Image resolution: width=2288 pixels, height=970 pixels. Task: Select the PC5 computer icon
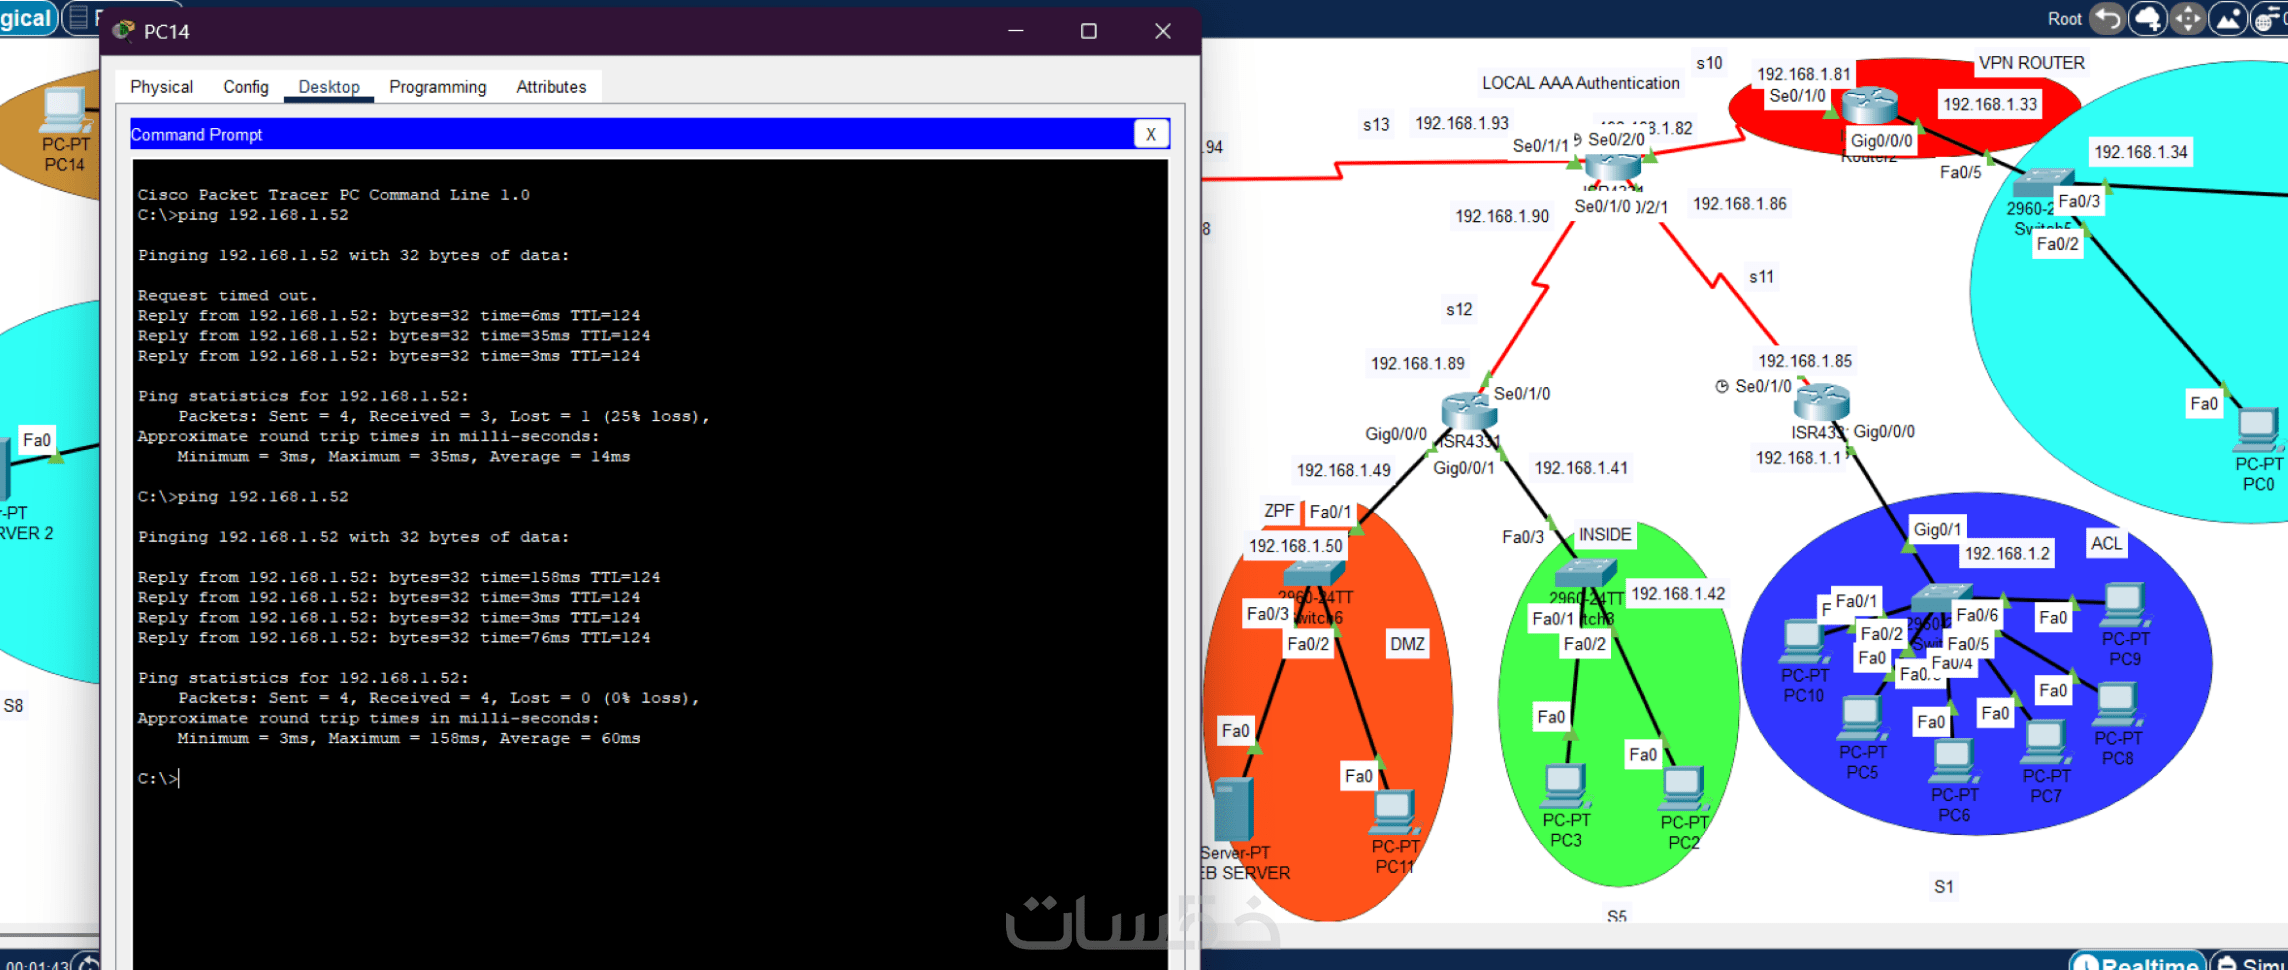tap(1860, 719)
